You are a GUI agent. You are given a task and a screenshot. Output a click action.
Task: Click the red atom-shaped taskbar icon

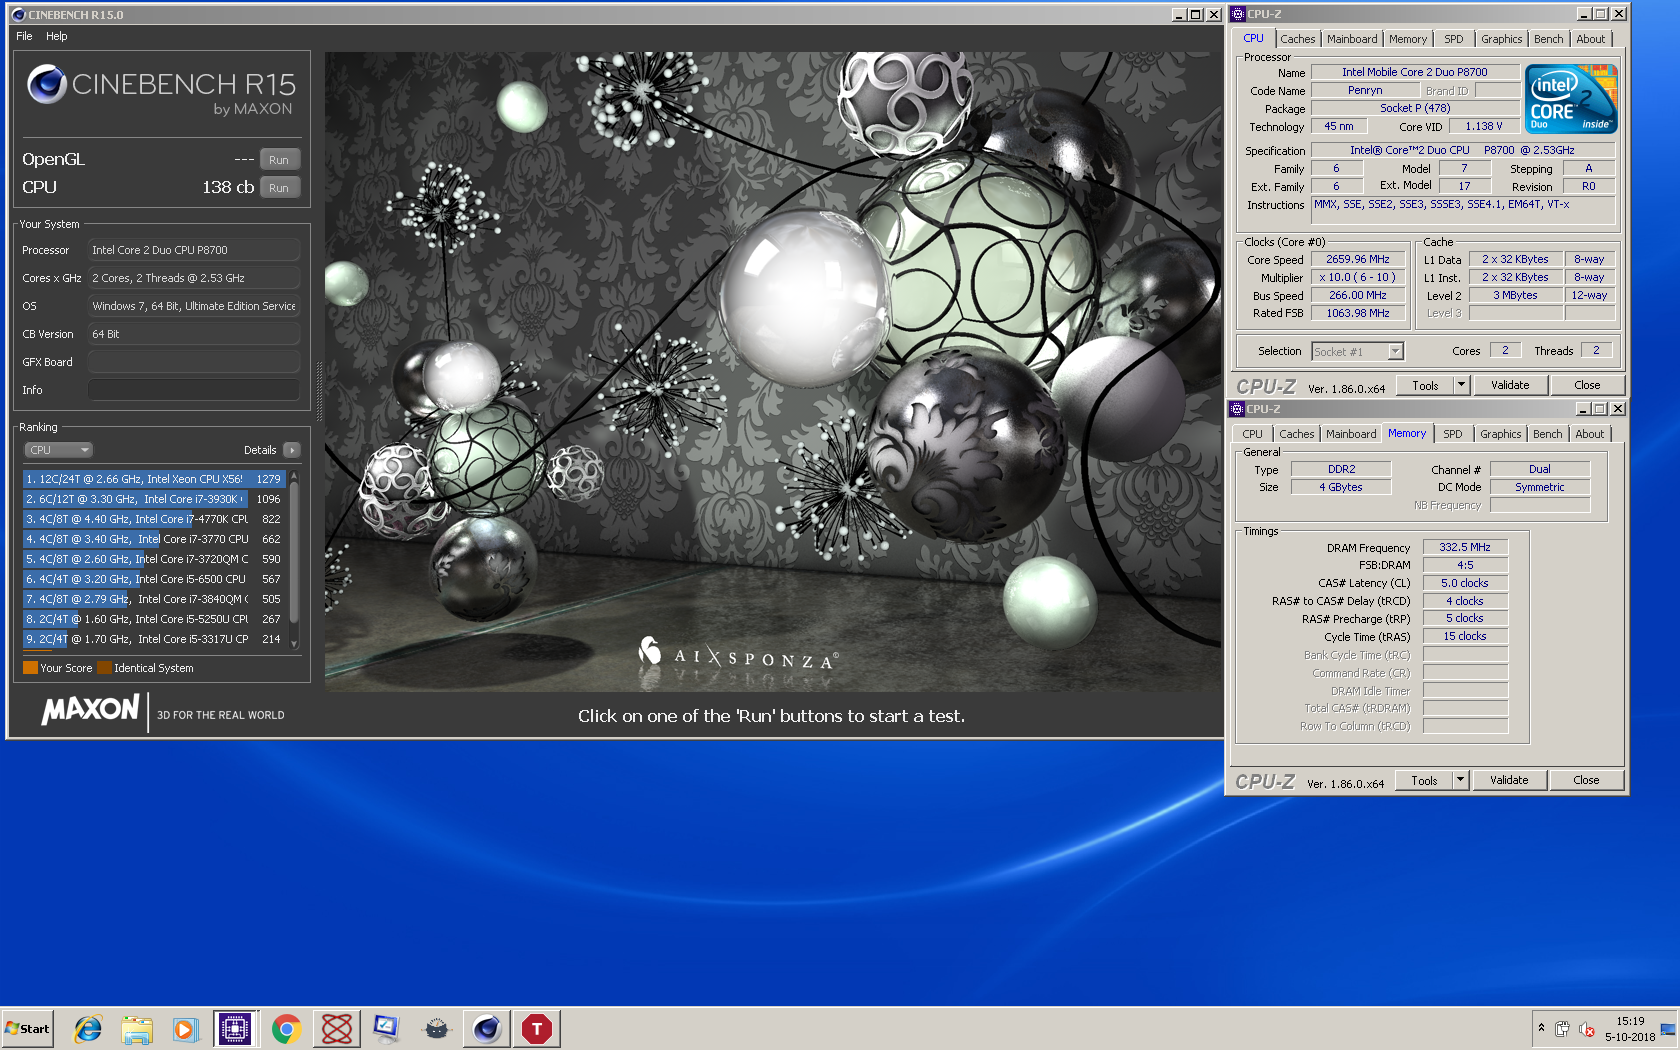click(337, 1028)
